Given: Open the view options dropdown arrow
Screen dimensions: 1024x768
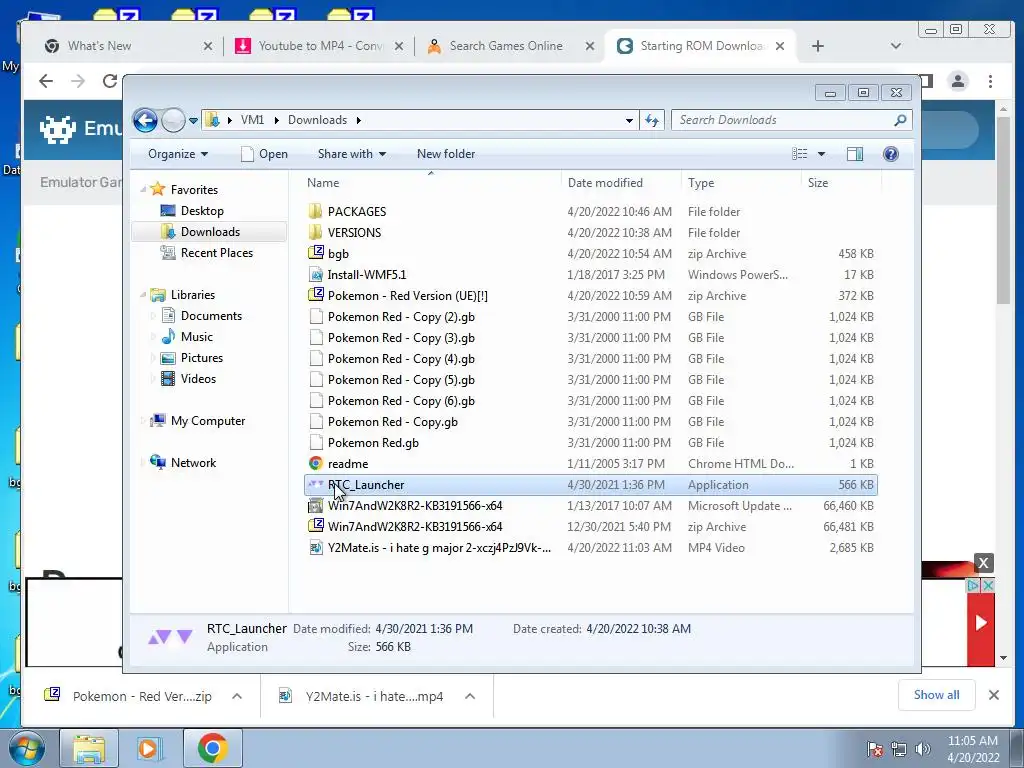Looking at the screenshot, I should (822, 154).
